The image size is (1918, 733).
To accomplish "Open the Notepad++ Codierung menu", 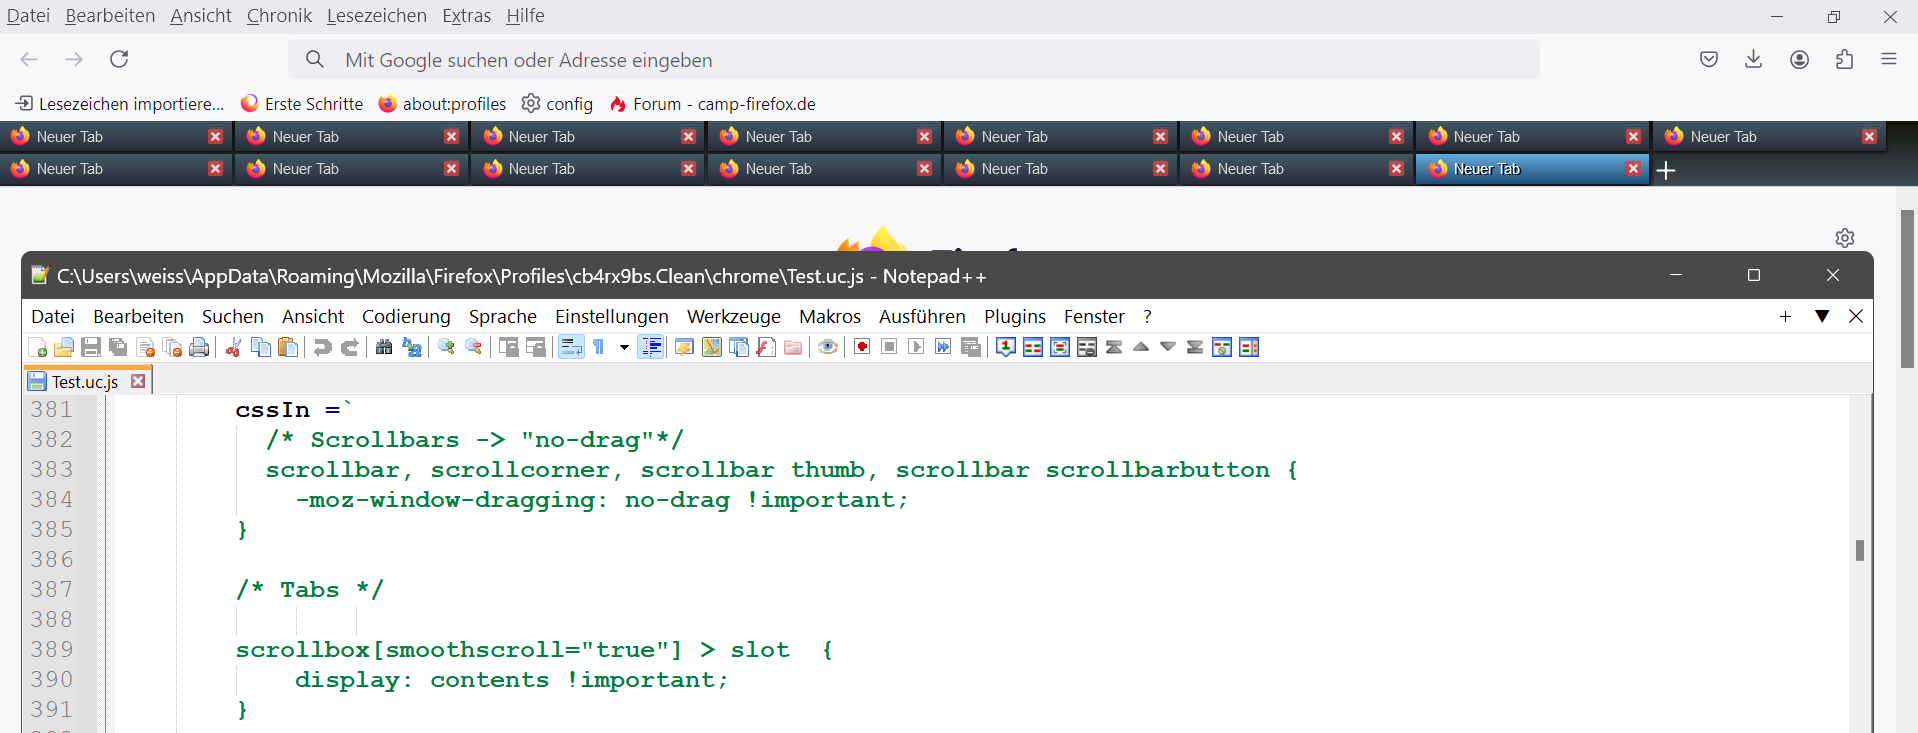I will coord(406,316).
